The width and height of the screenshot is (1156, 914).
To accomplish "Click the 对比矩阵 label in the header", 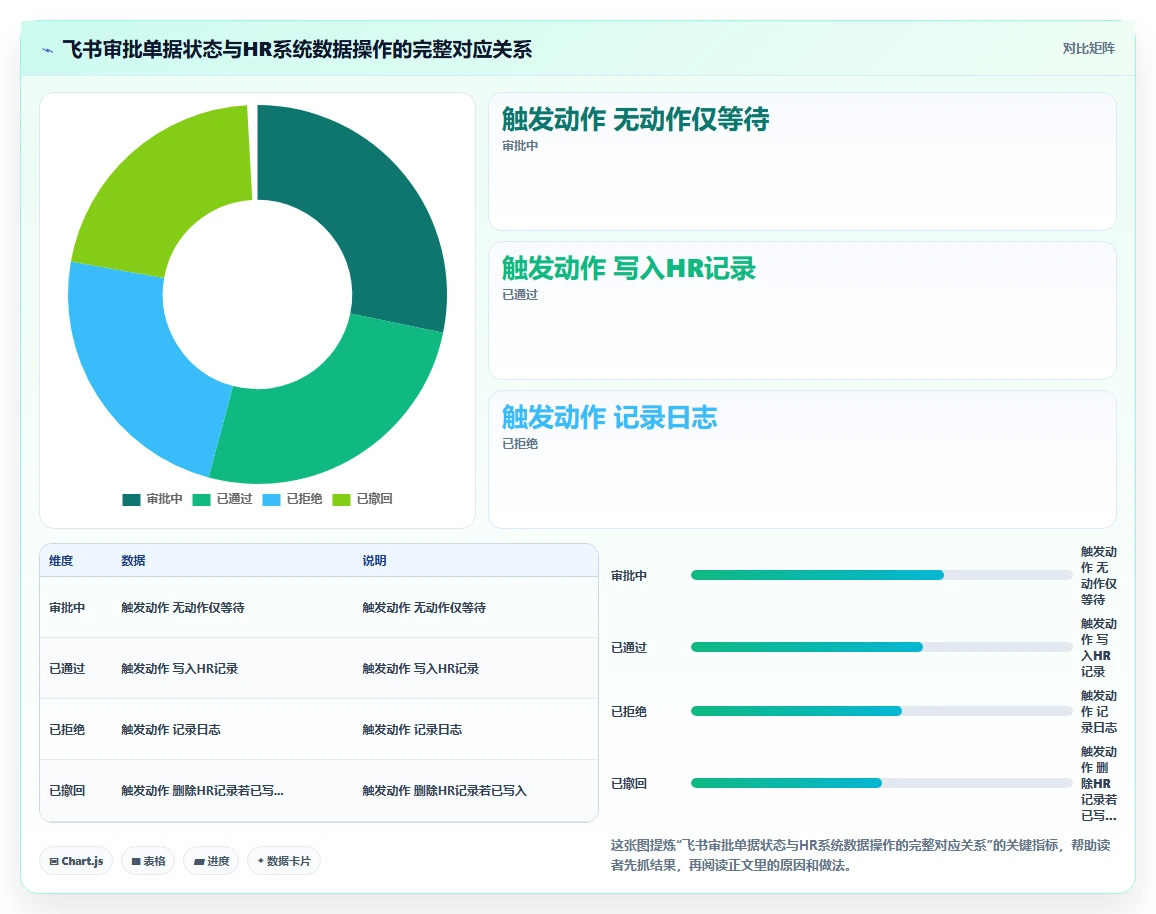I will pyautogui.click(x=1088, y=49).
